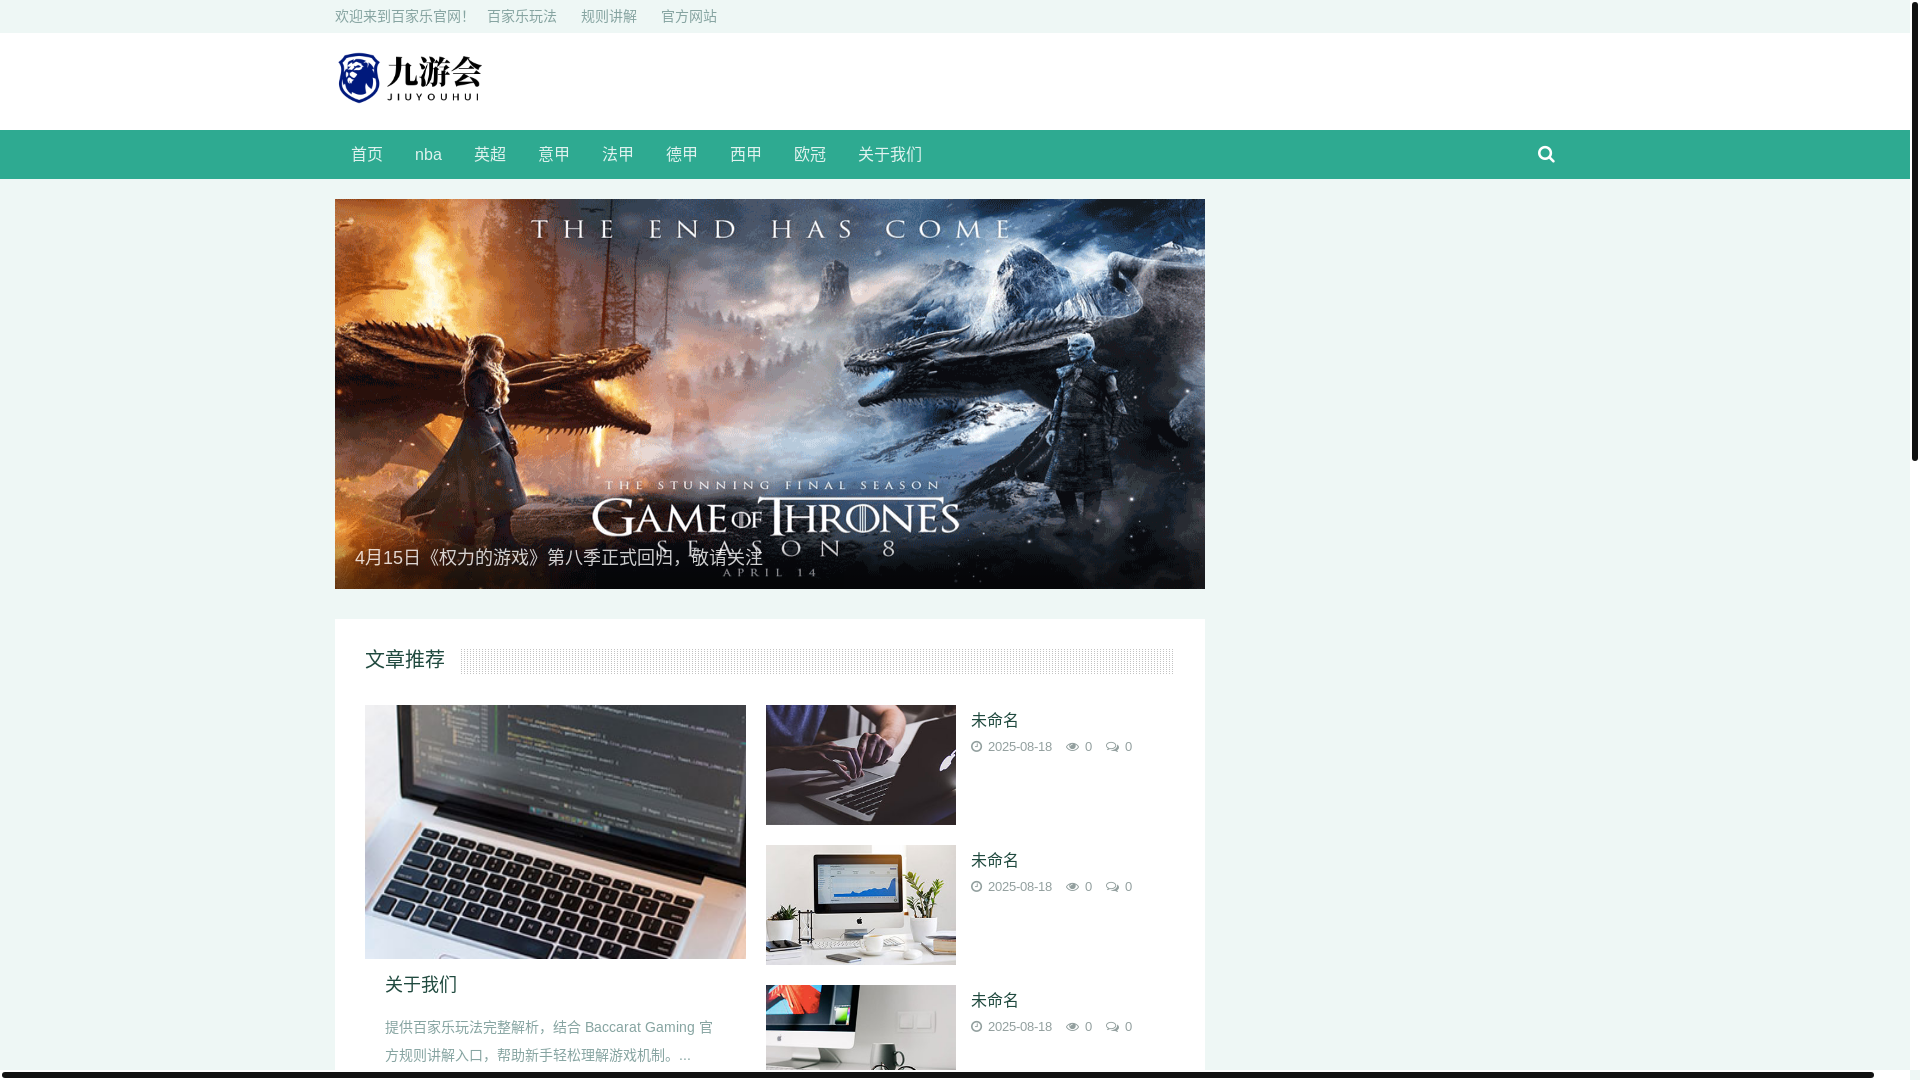This screenshot has width=1920, height=1080.
Task: Click date clock icon of third 未命名 article
Action: pyautogui.click(x=977, y=1027)
